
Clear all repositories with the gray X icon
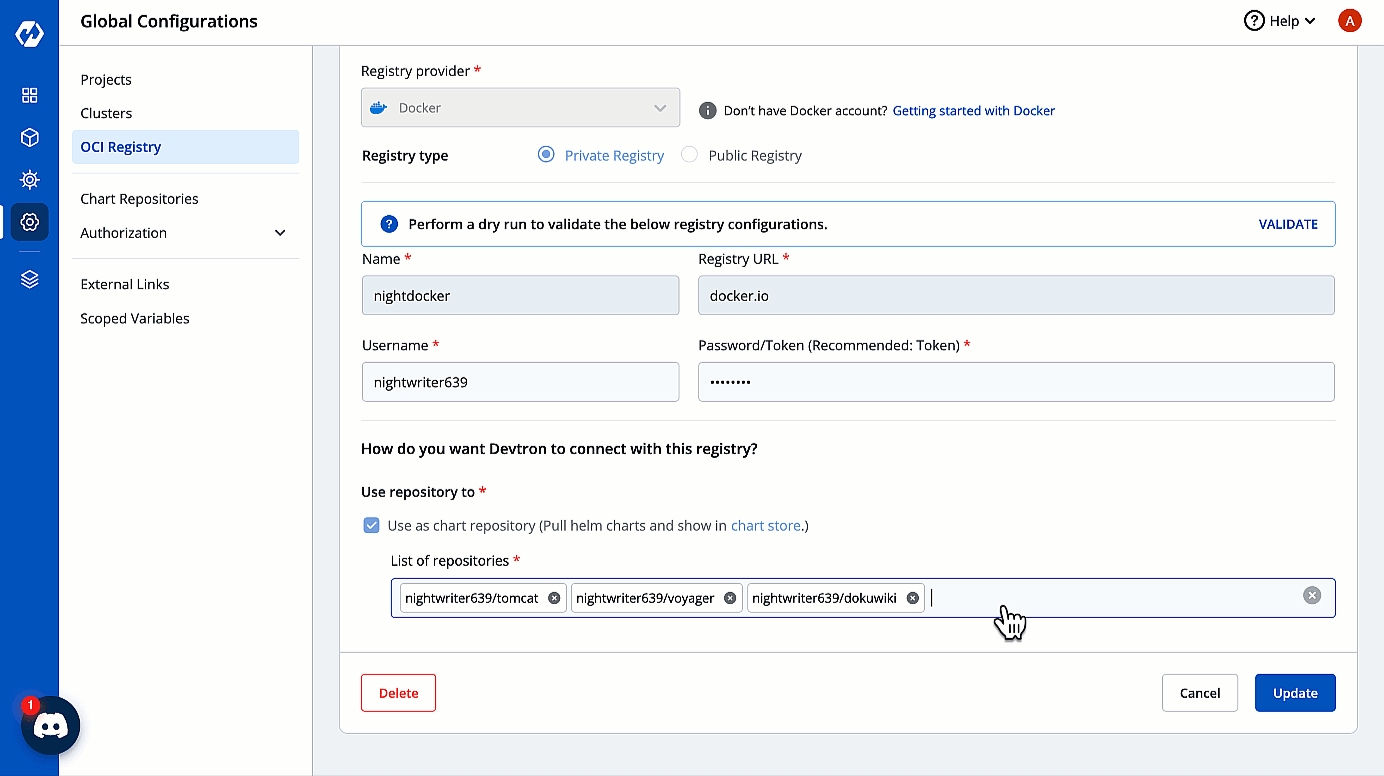[1312, 596]
